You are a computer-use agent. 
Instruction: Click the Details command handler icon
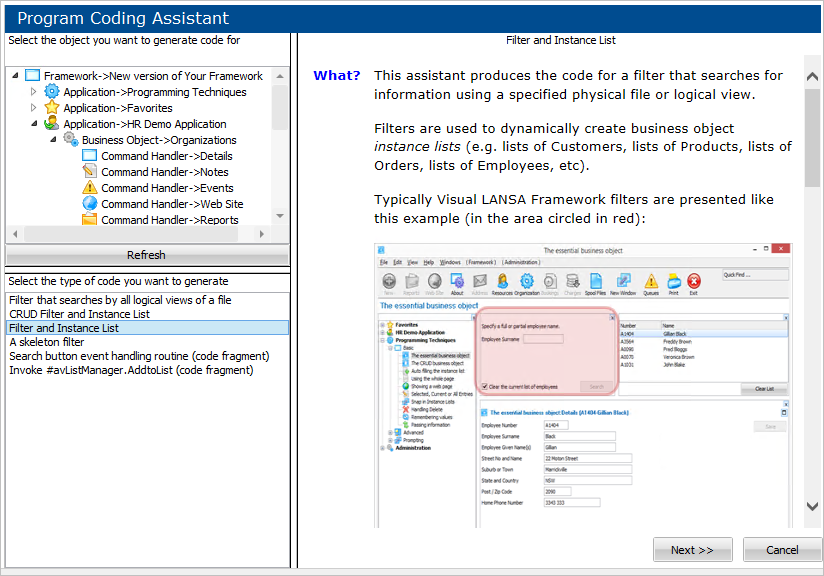(90, 156)
